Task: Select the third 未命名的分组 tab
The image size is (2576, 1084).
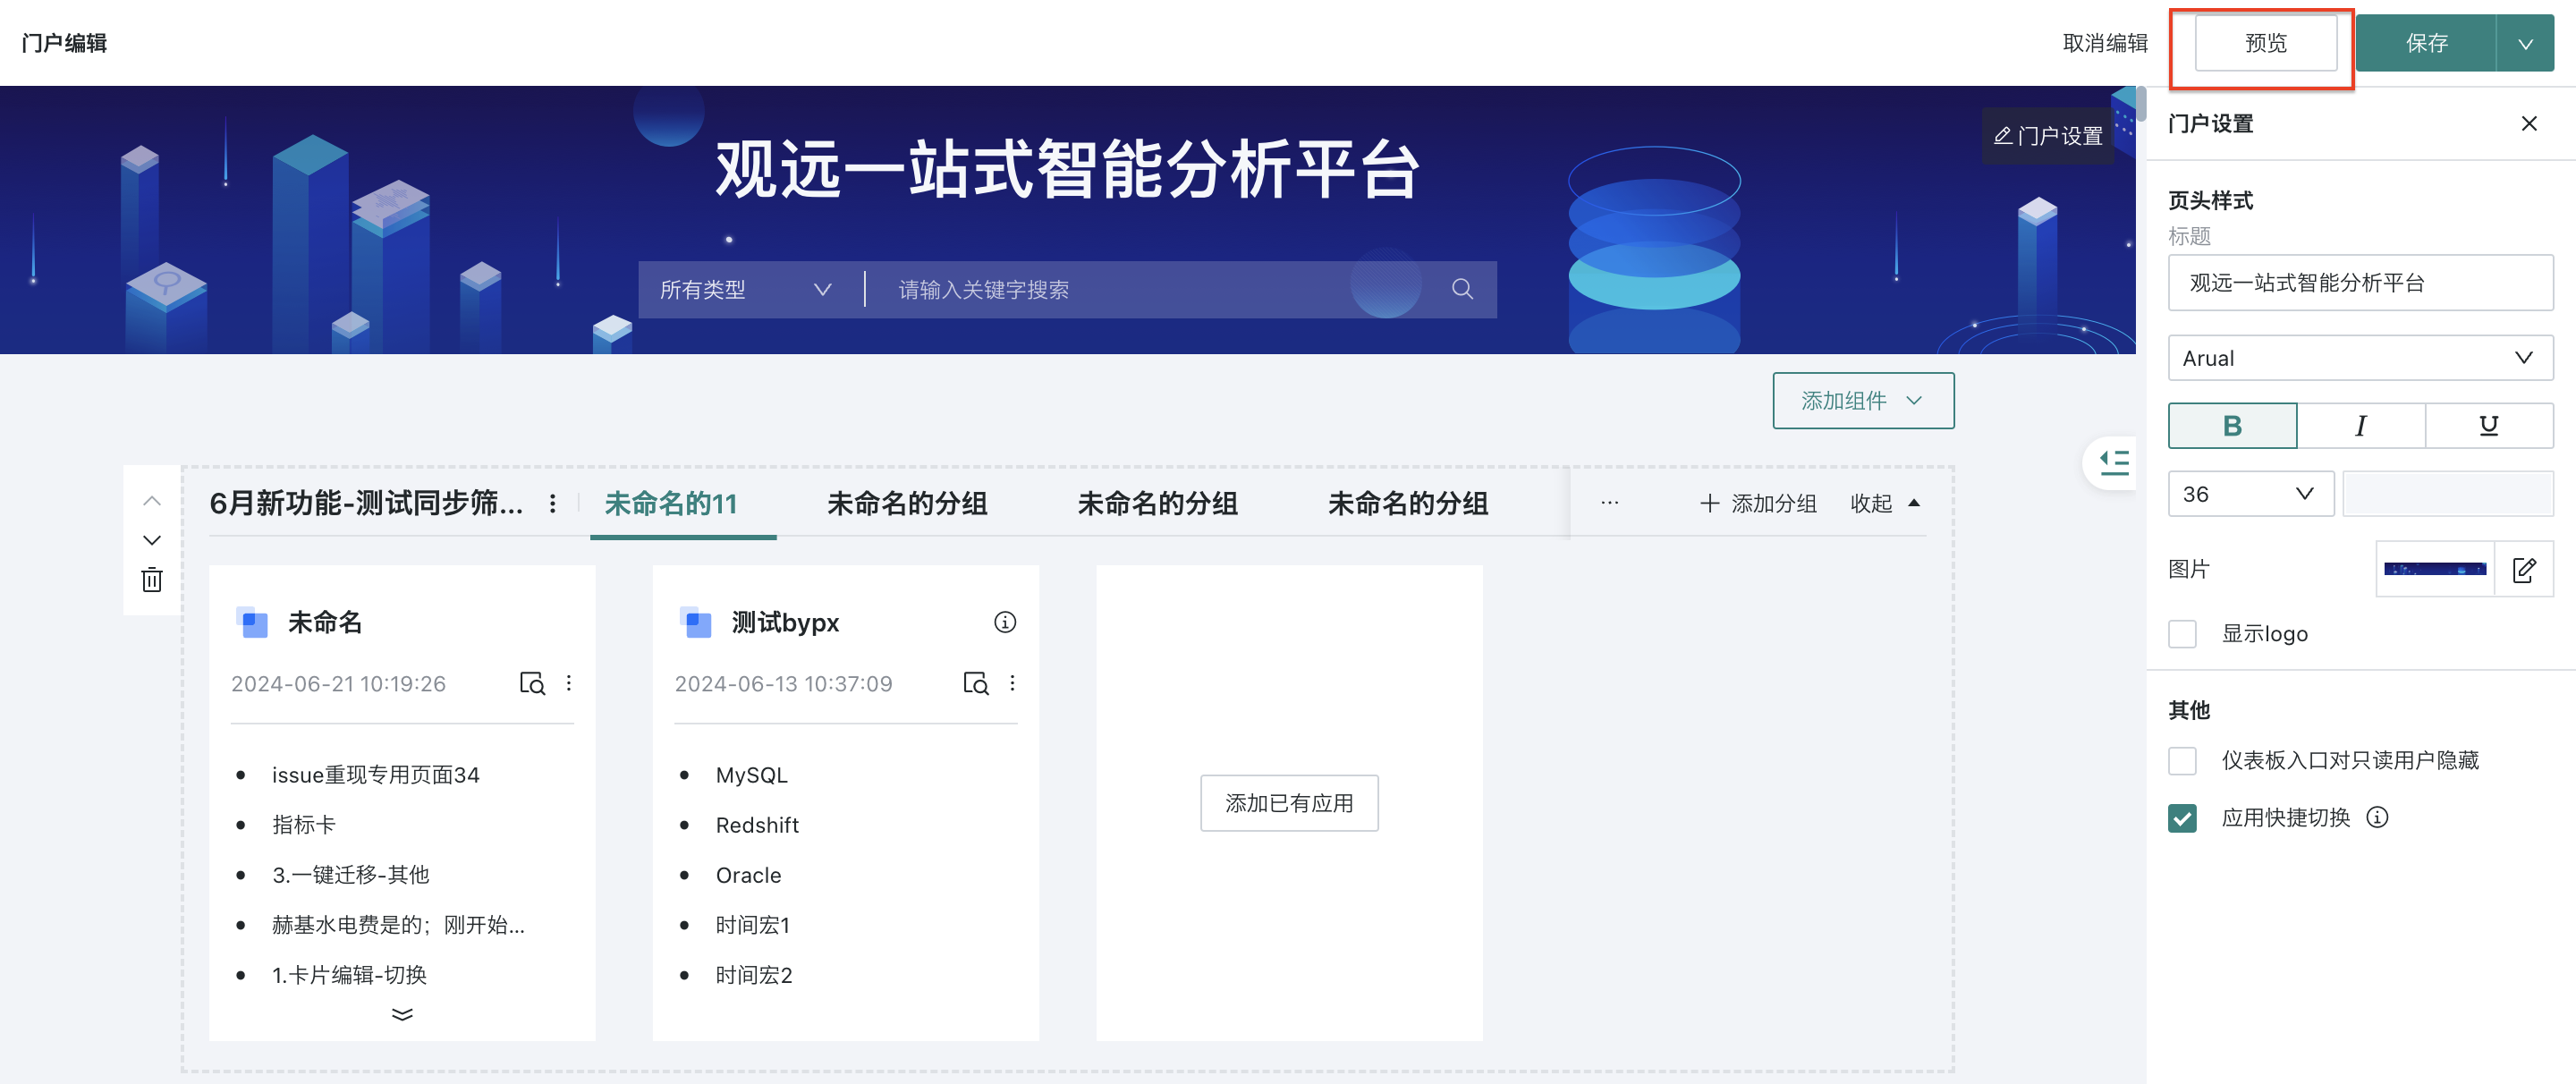Action: [x=1408, y=503]
